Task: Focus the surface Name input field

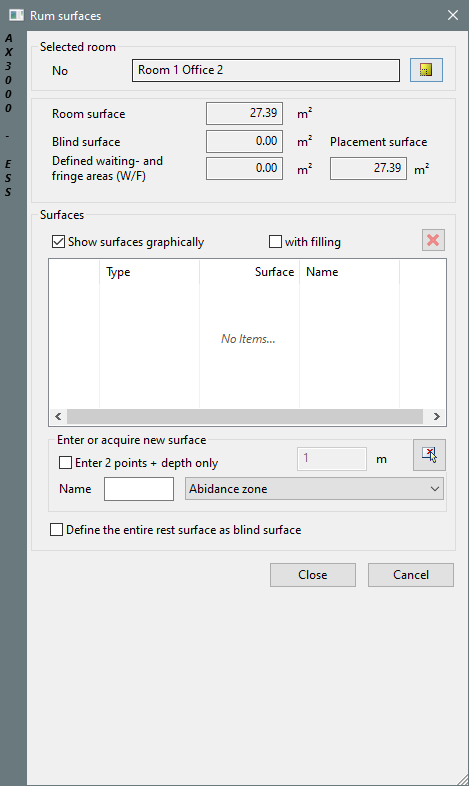Action: [139, 489]
